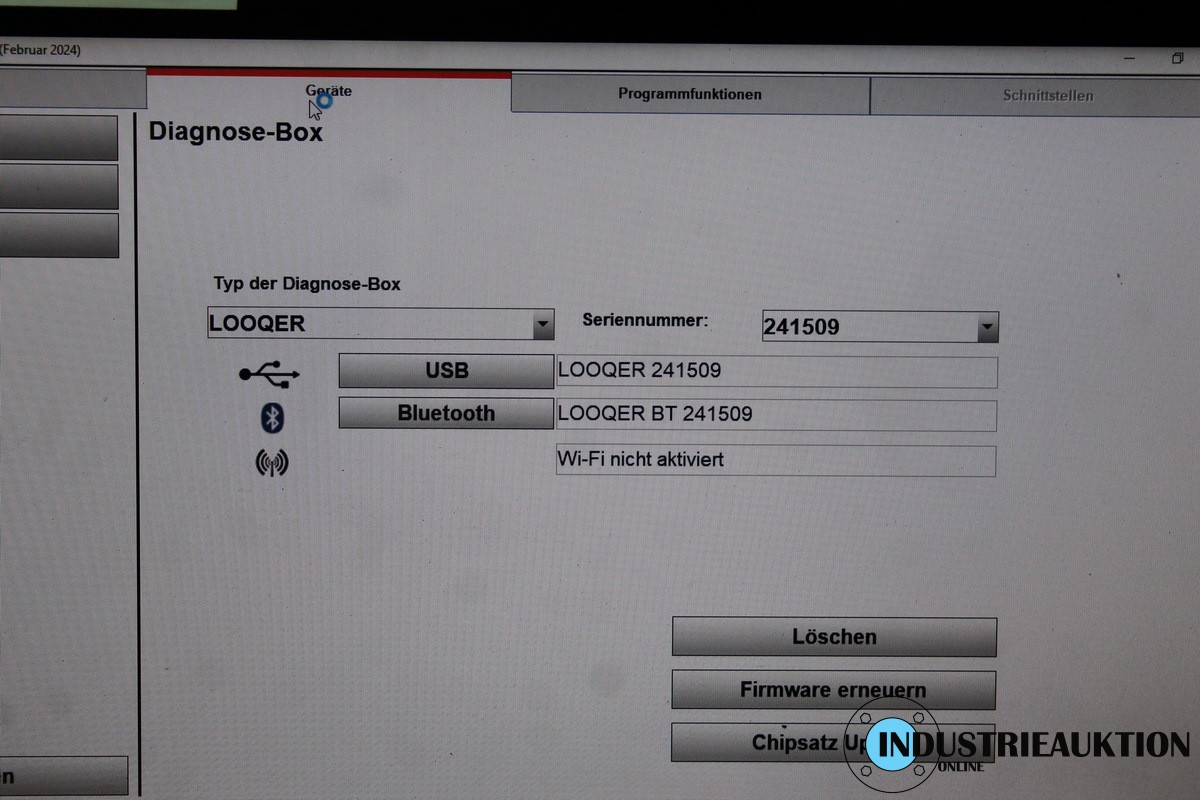1200x800 pixels.
Task: Click the Löschen button
Action: tap(834, 637)
